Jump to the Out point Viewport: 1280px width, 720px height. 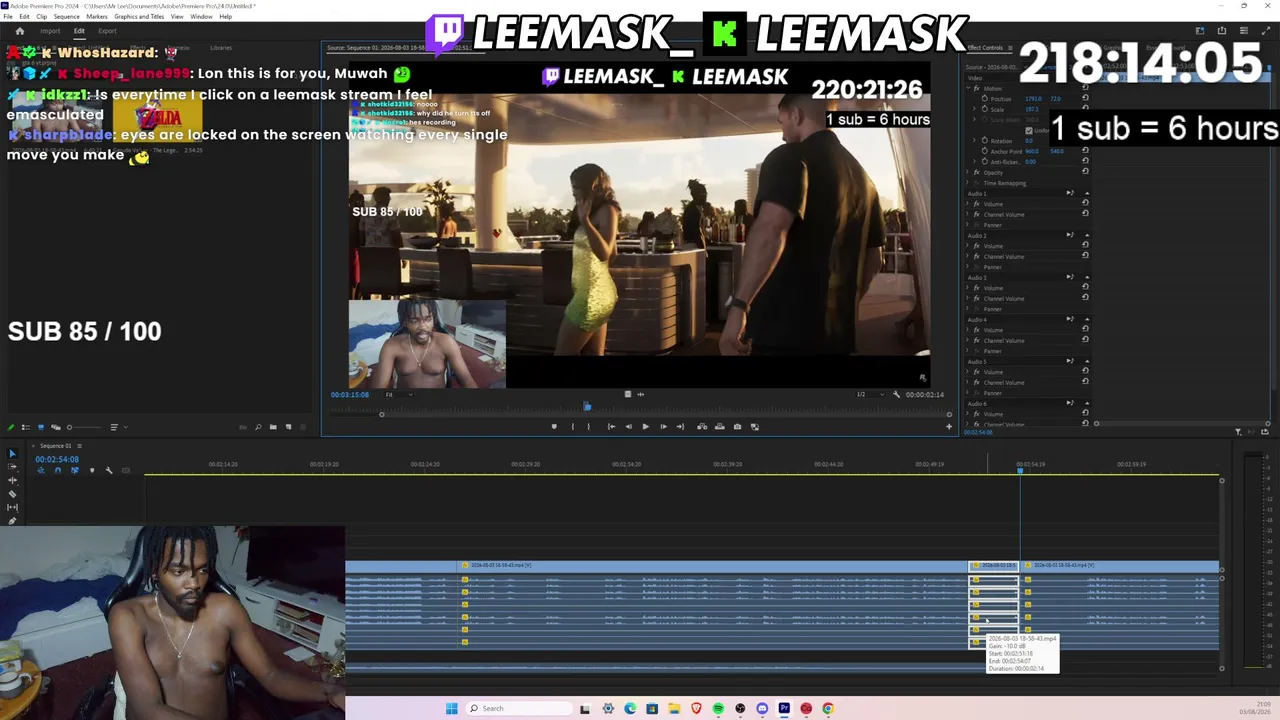click(x=680, y=427)
